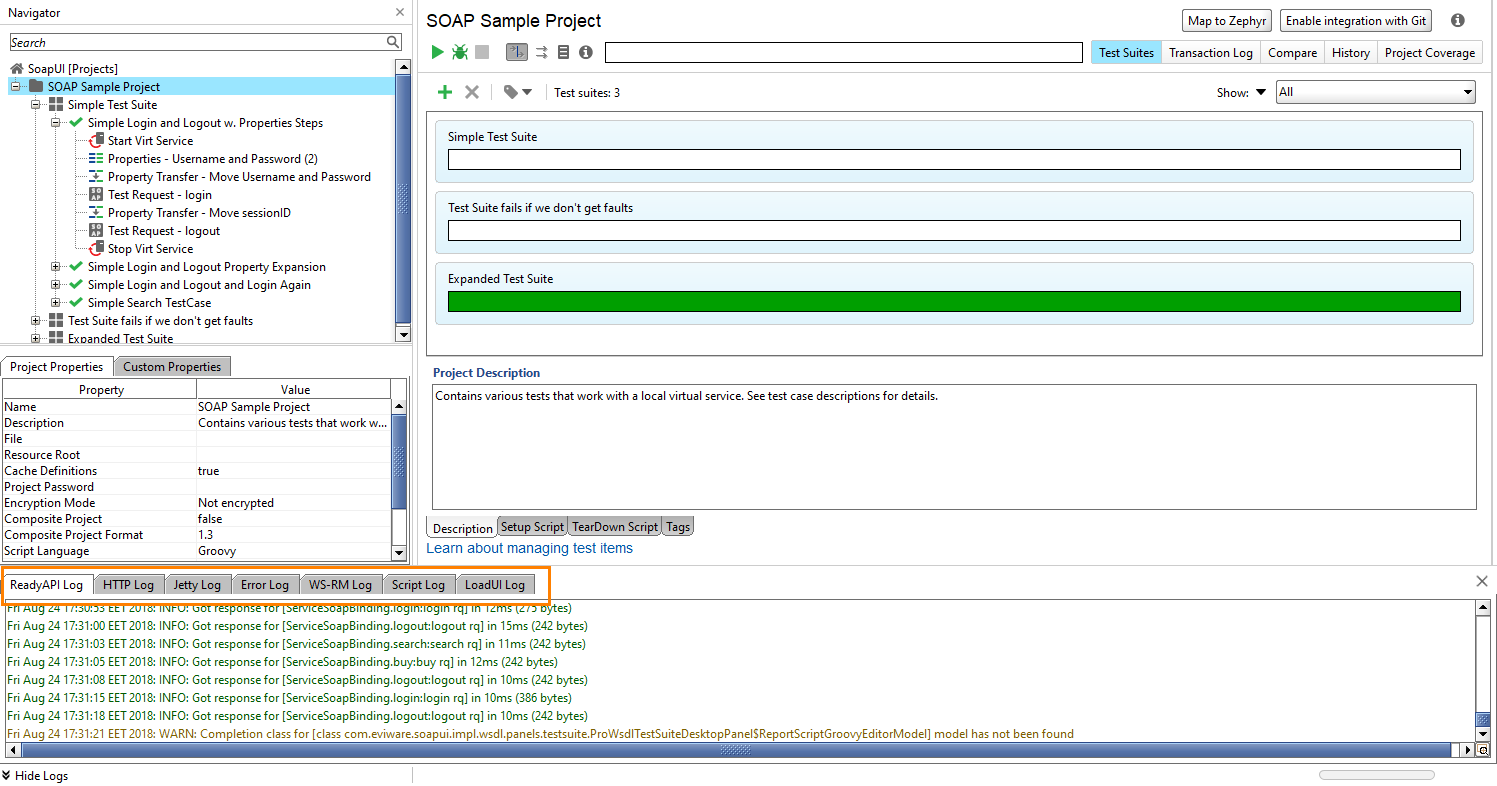The width and height of the screenshot is (1497, 786).
Task: Click Enable integration with Git button
Action: 1356,20
